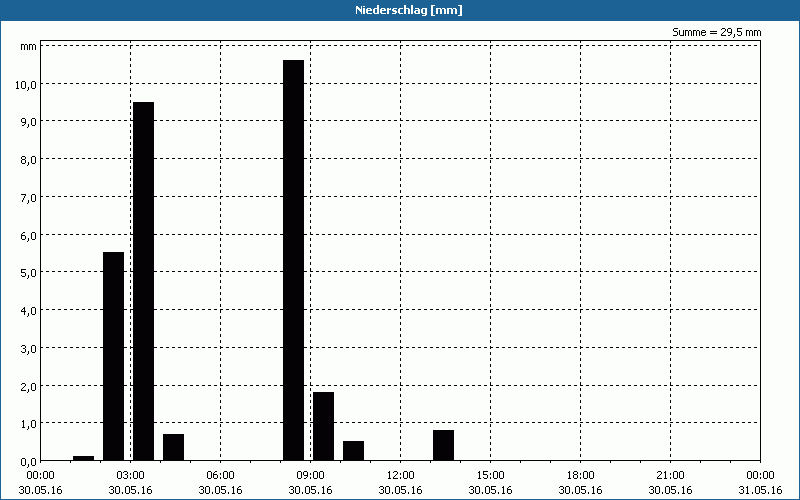800x500 pixels.
Task: Click the 7,0 y-axis label
Action: click(x=28, y=197)
